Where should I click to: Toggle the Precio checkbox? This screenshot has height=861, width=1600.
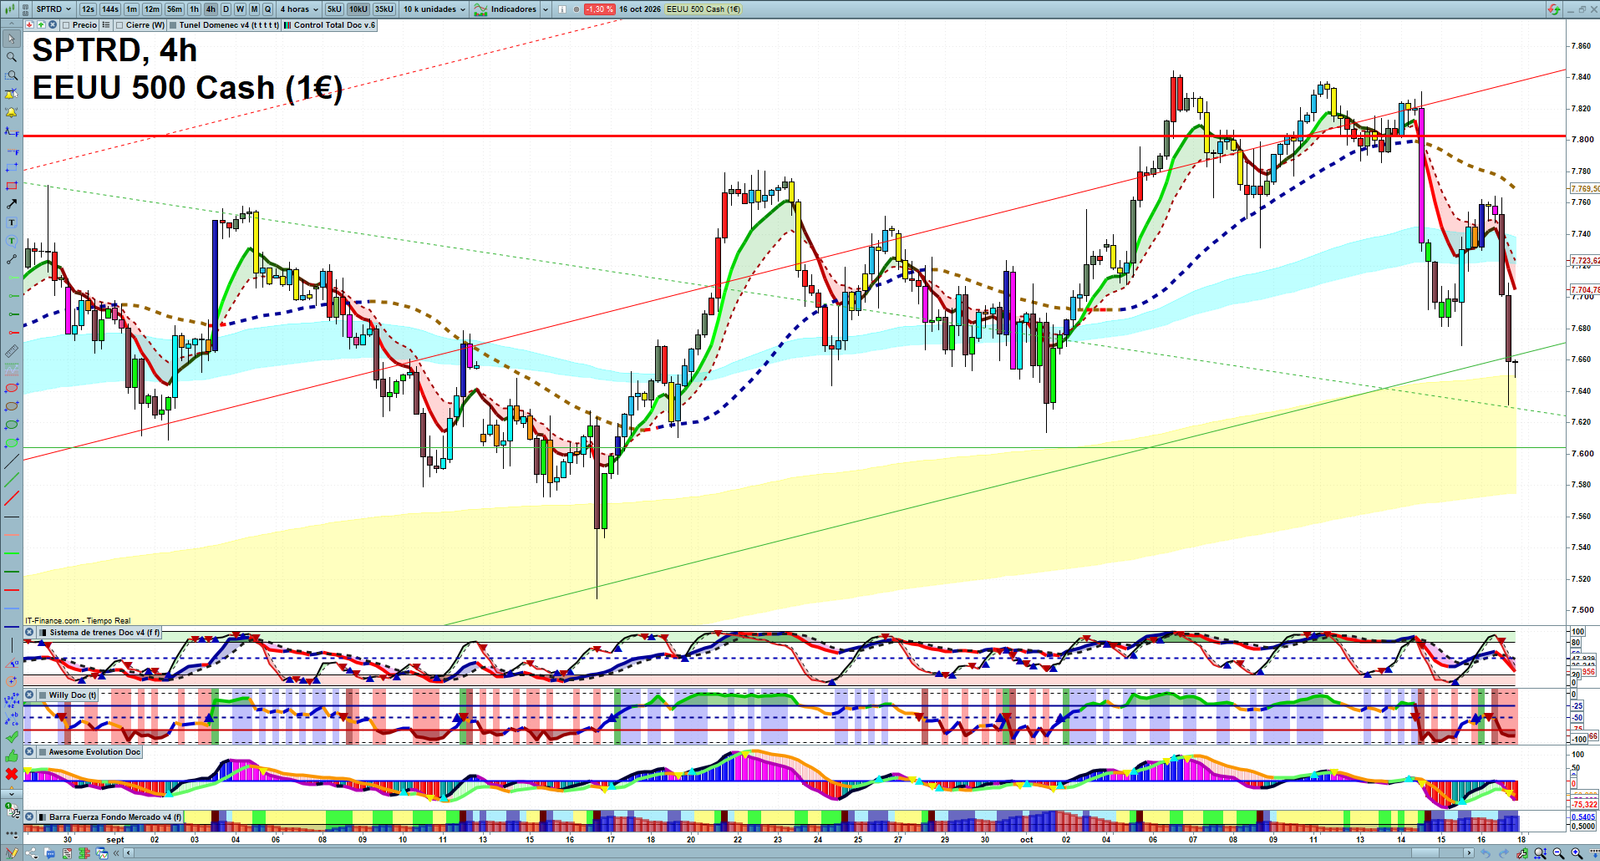[66, 25]
